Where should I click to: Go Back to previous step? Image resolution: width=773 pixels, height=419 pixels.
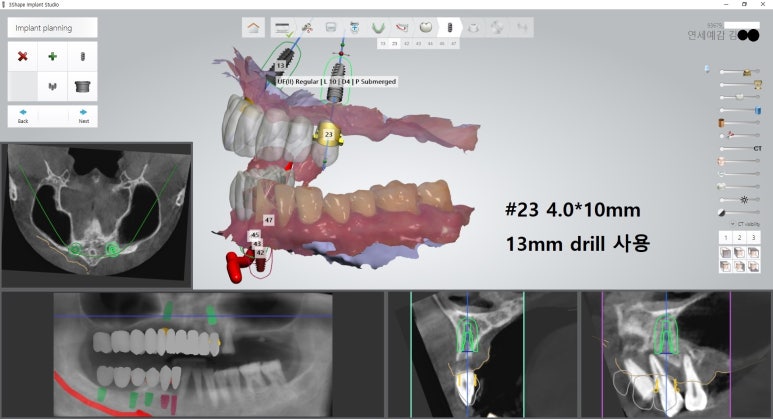pos(23,115)
